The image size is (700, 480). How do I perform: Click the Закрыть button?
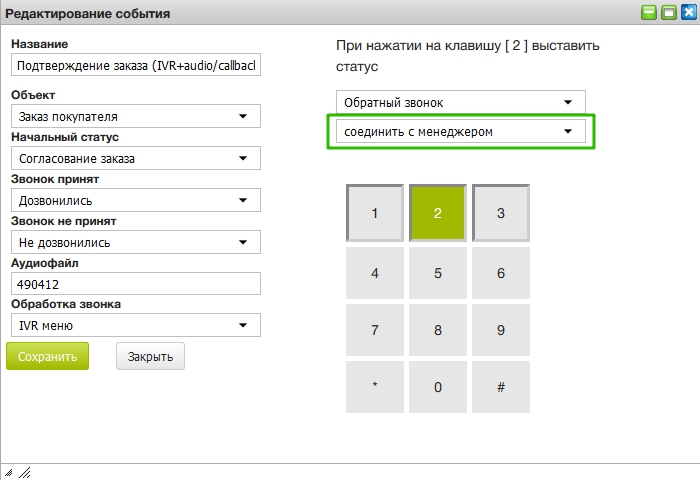(150, 356)
